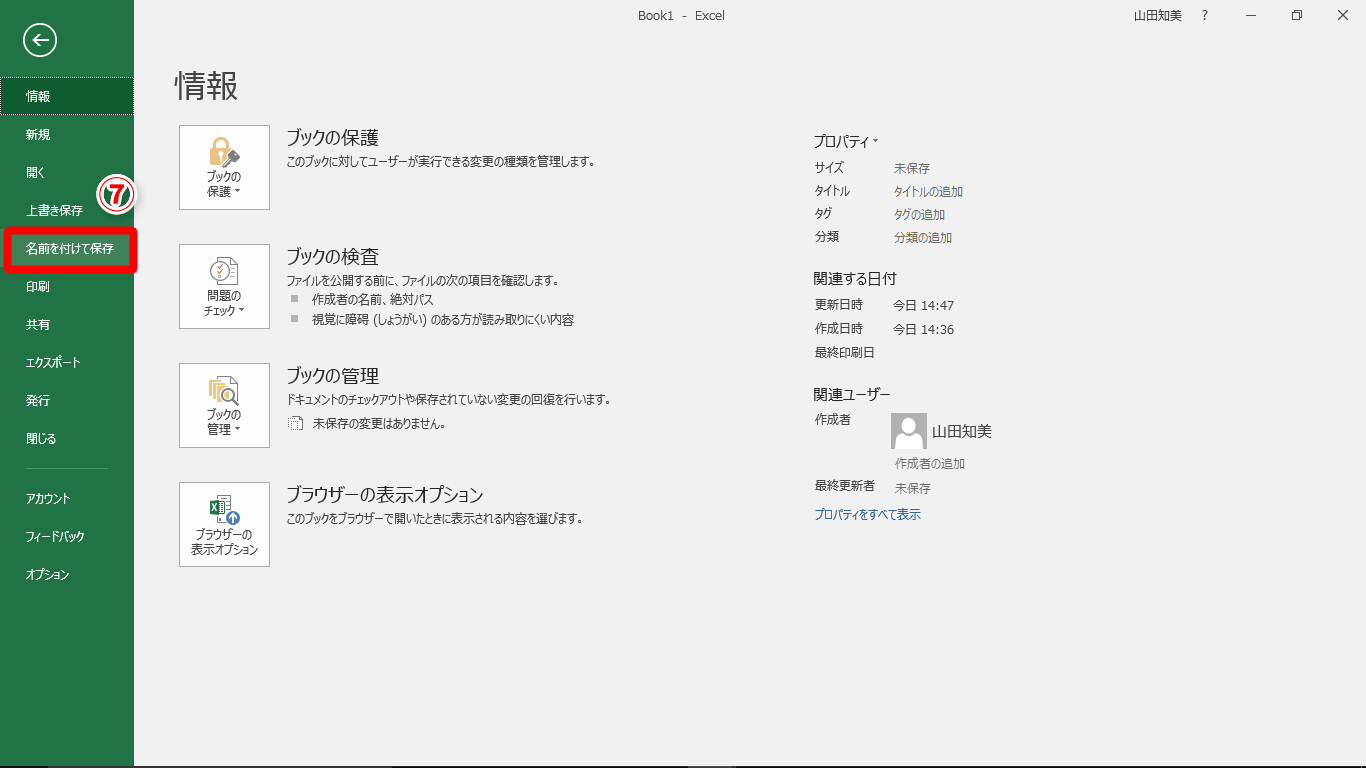Click the 未保存 size value
The width and height of the screenshot is (1366, 768).
click(912, 168)
